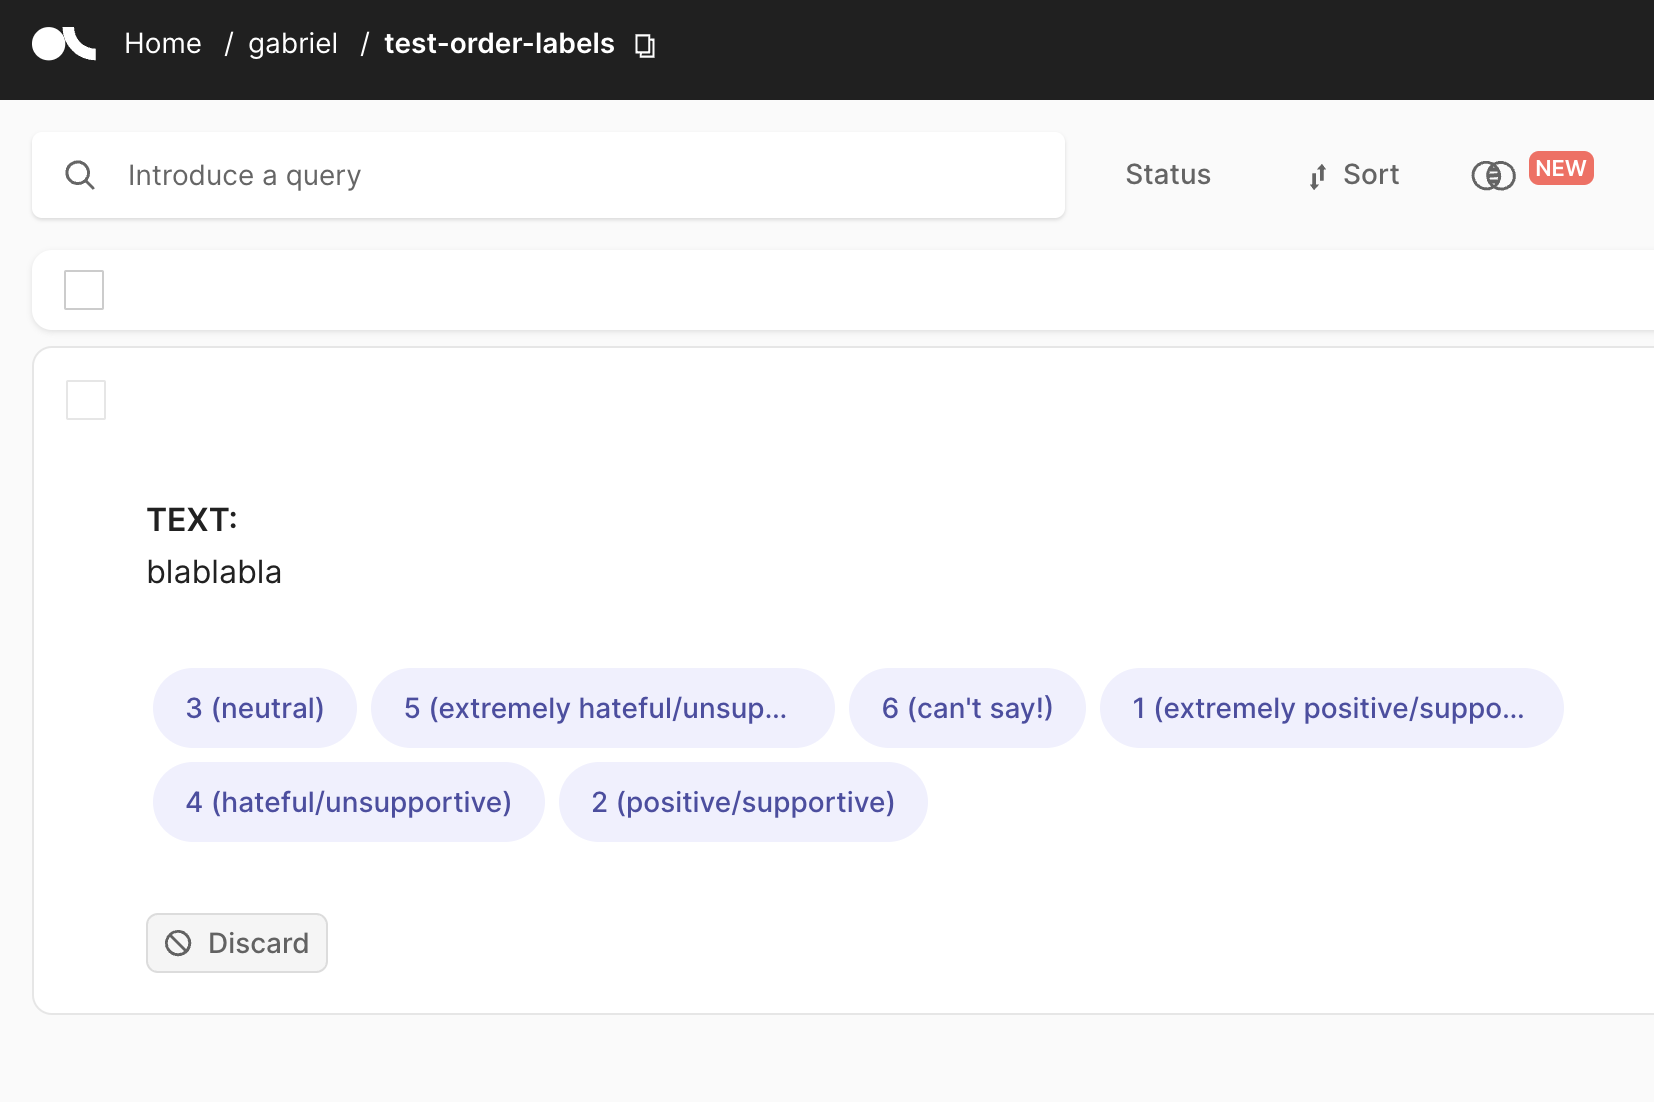Select the 5 (extremely hateful) label
This screenshot has height=1102, width=1654.
603,707
